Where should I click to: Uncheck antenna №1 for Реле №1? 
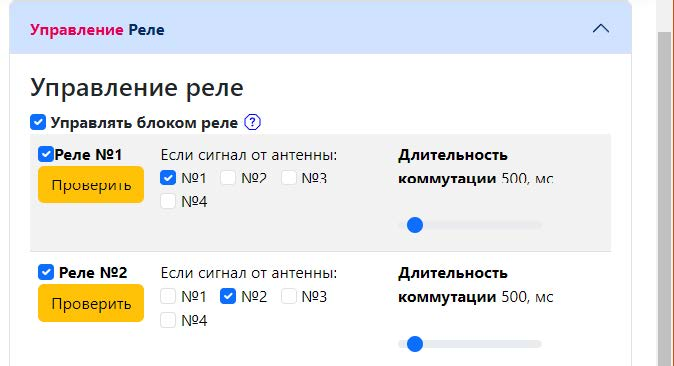coord(168,178)
